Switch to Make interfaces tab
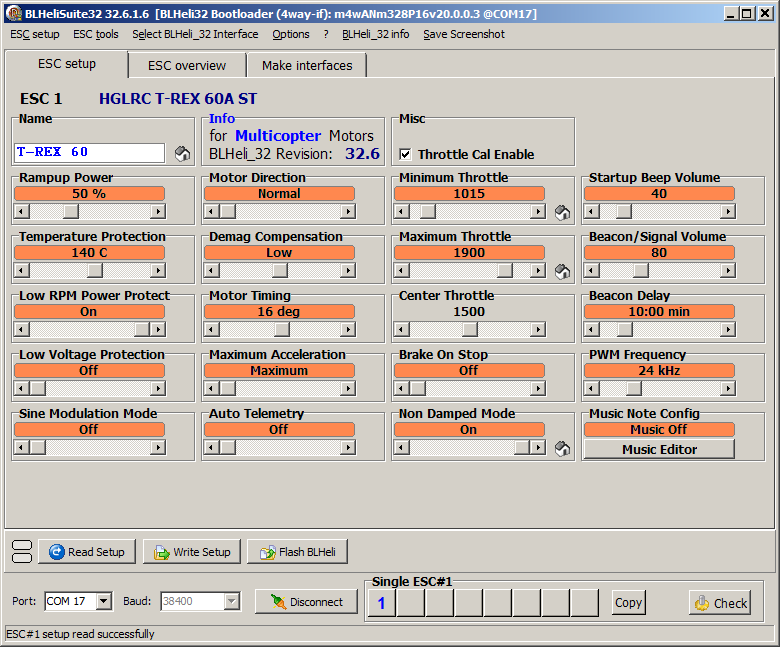780x647 pixels. pyautogui.click(x=307, y=66)
